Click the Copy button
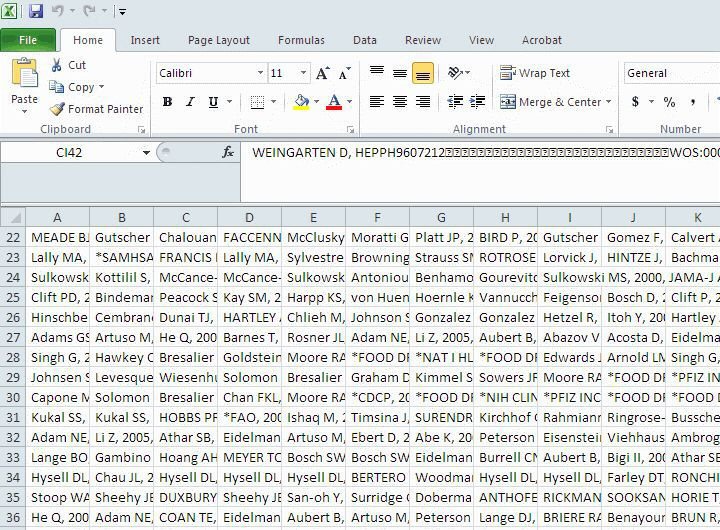Screen dimensions: 720x530 [72, 87]
